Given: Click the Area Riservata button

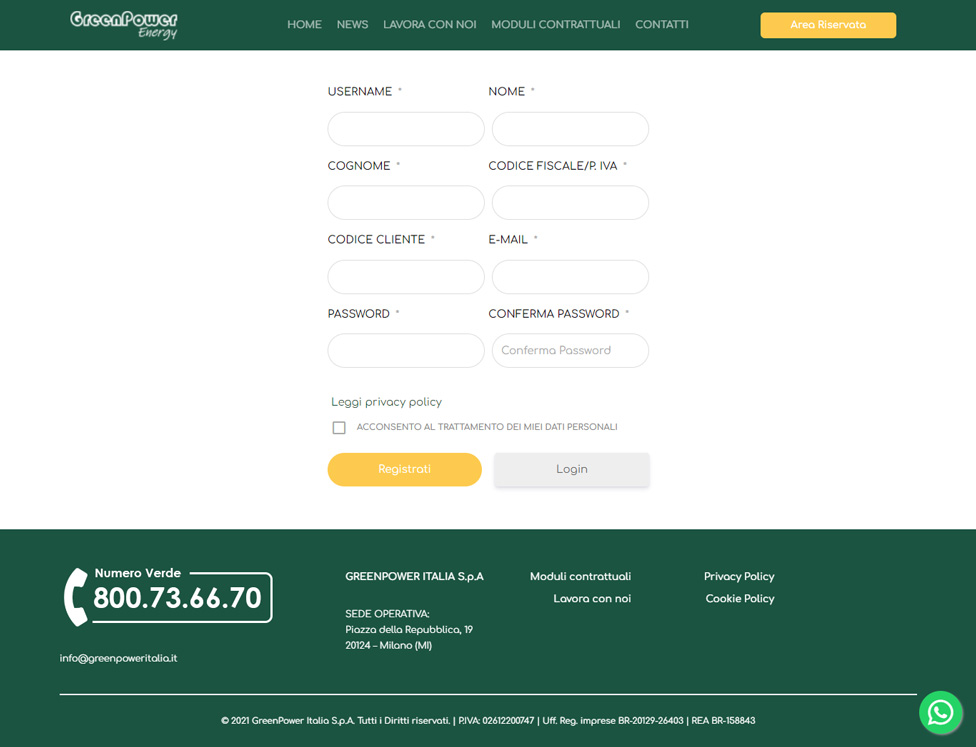Looking at the screenshot, I should point(828,25).
